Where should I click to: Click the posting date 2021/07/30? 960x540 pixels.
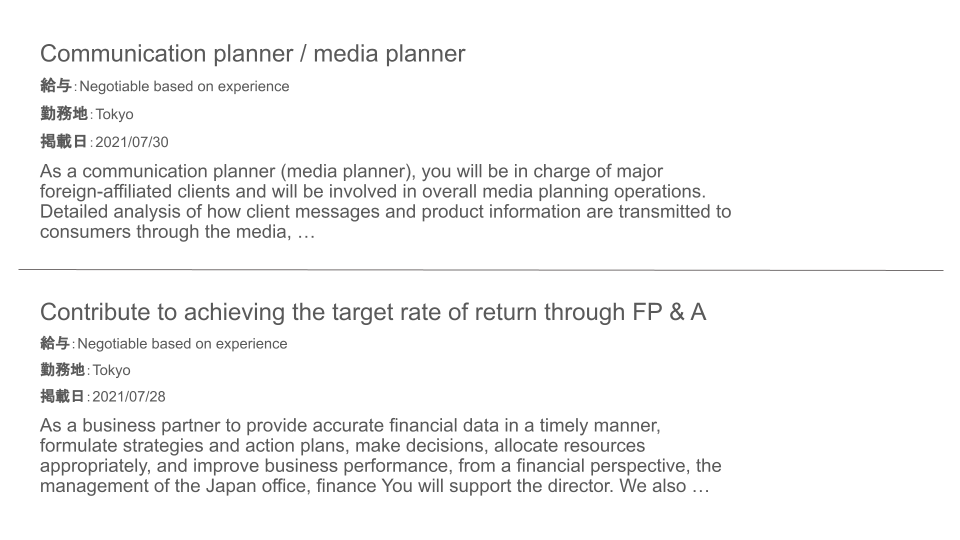pos(132,142)
